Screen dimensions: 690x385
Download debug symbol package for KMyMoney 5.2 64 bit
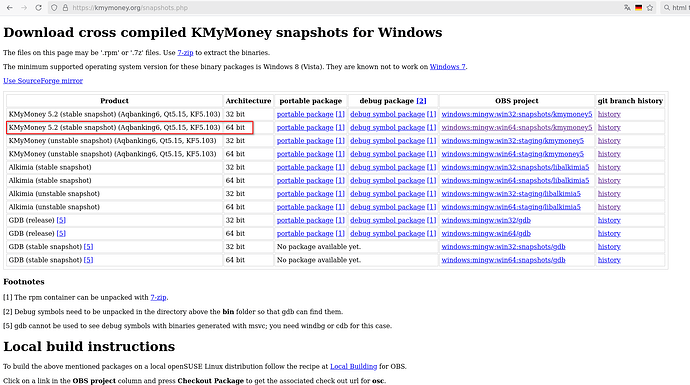pos(388,127)
